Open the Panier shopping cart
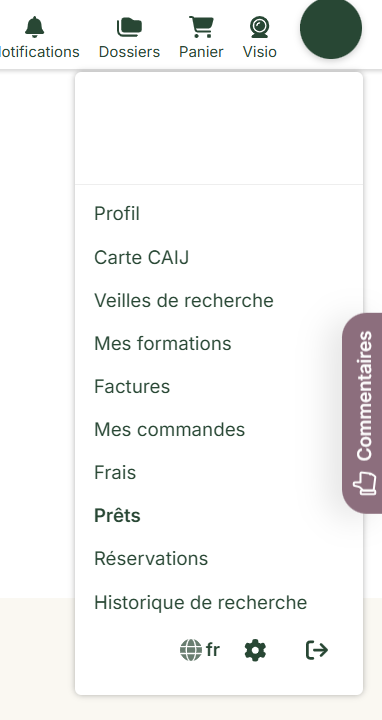 click(x=202, y=27)
